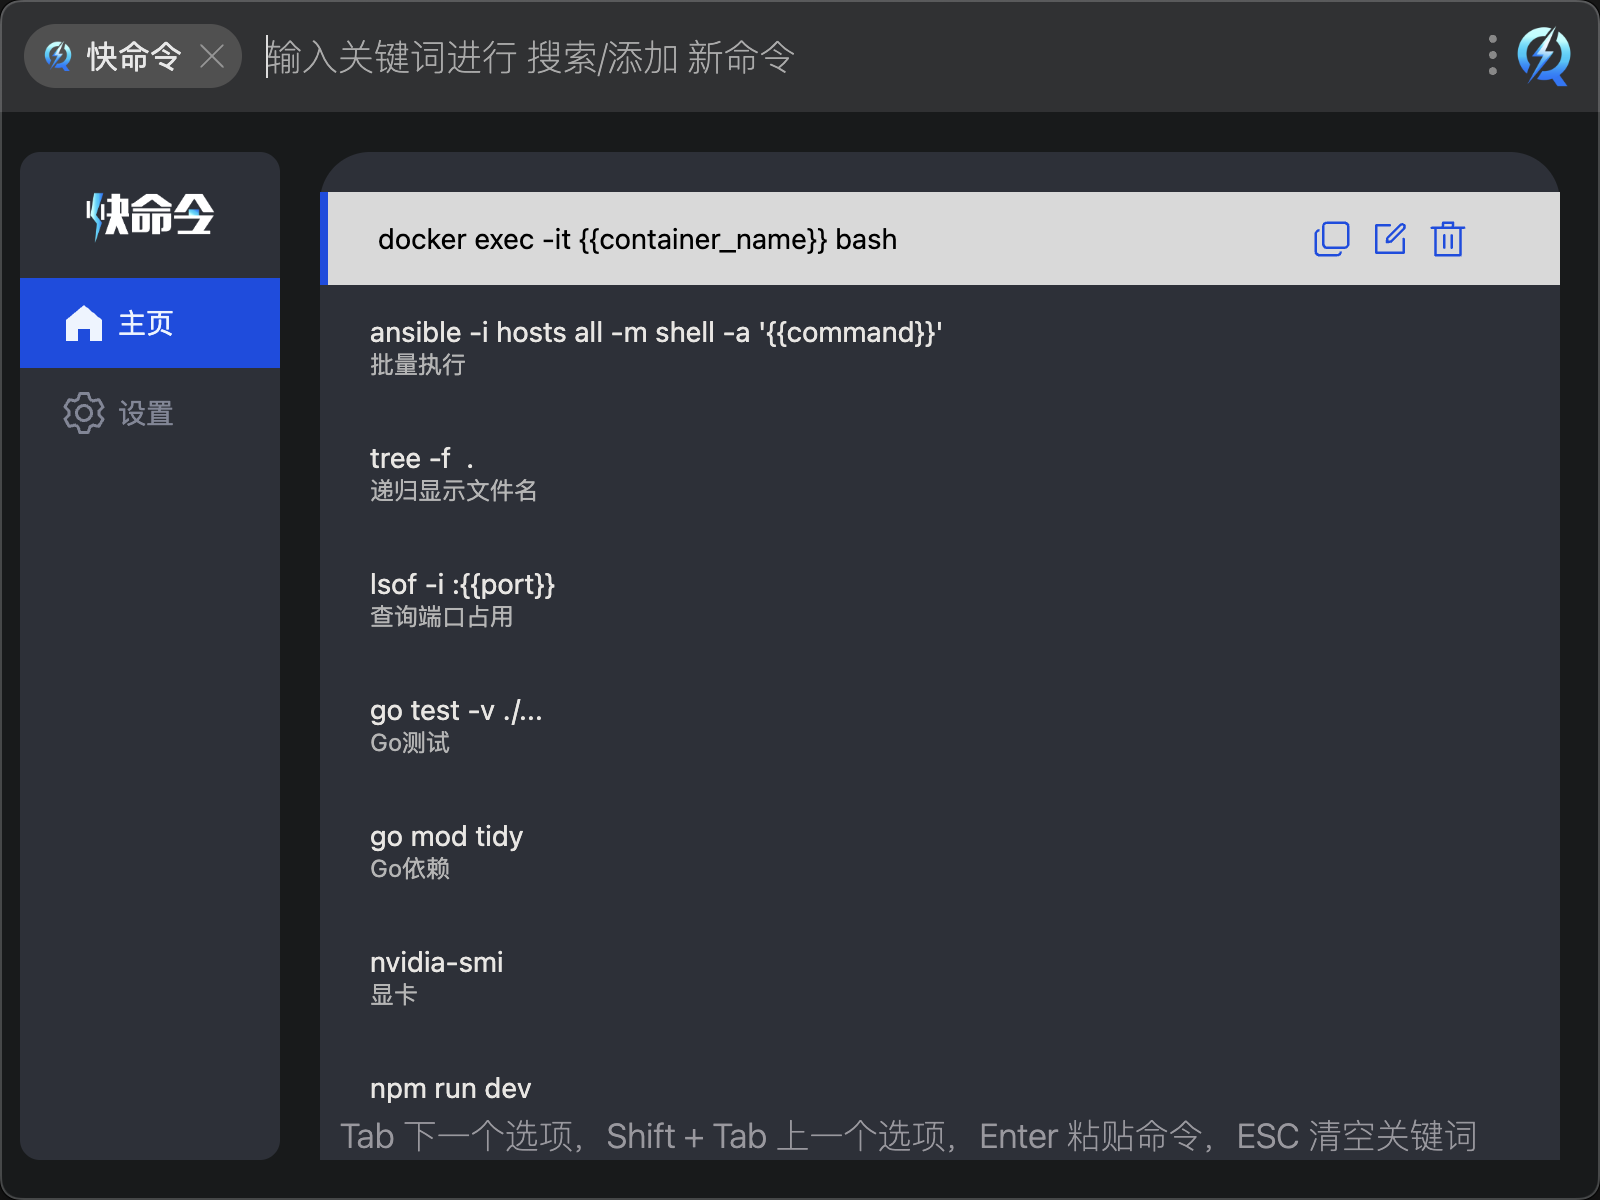Click the keyboard shortcut hint text
The image size is (1600, 1200).
908,1137
